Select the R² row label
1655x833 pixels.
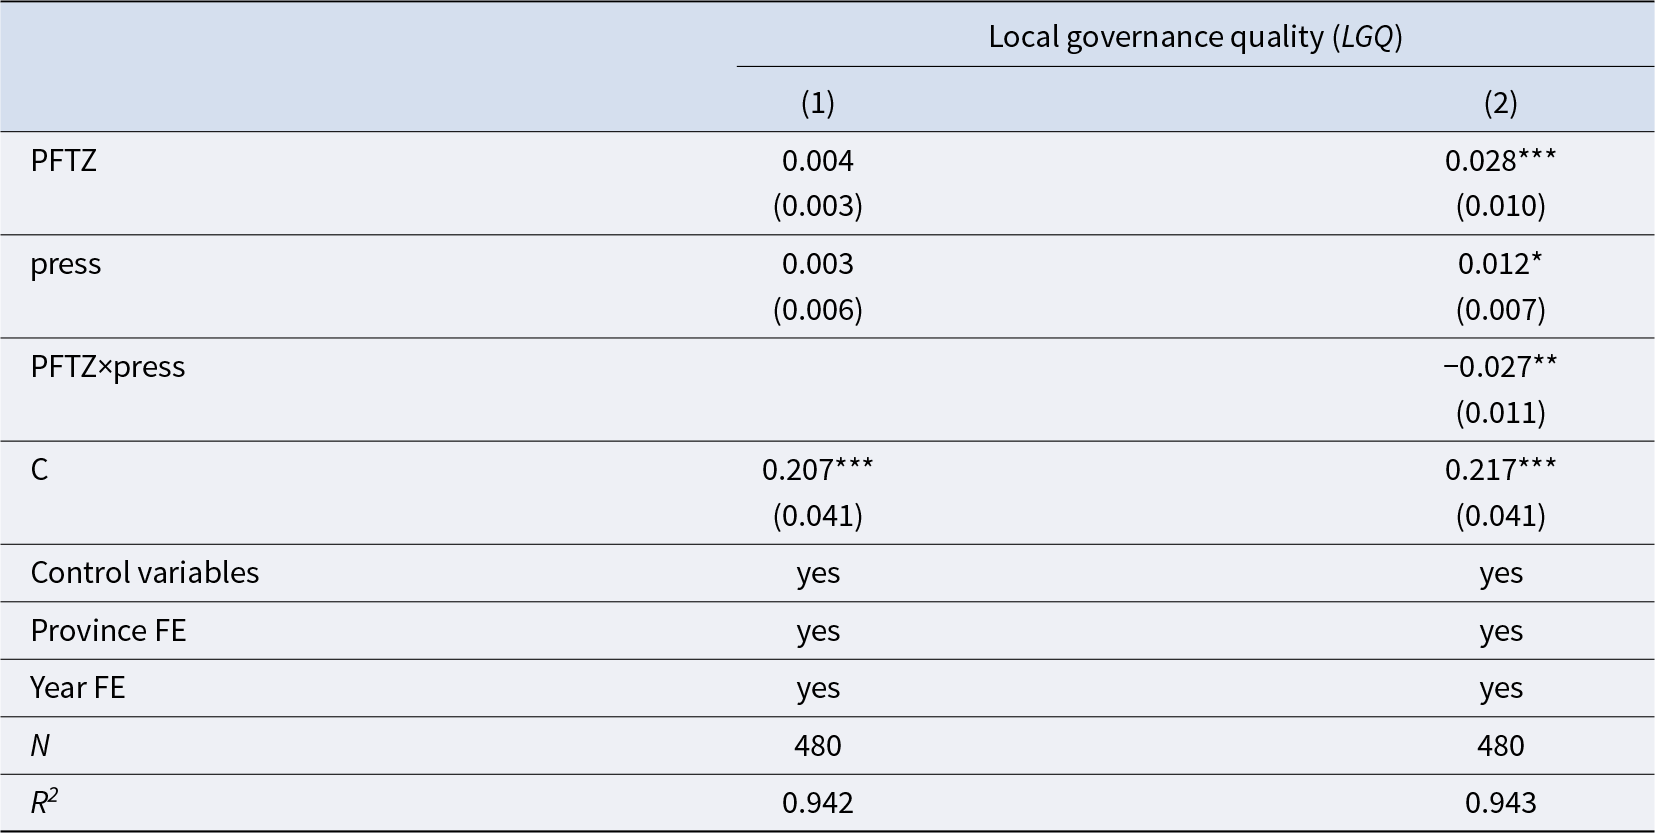coord(44,802)
